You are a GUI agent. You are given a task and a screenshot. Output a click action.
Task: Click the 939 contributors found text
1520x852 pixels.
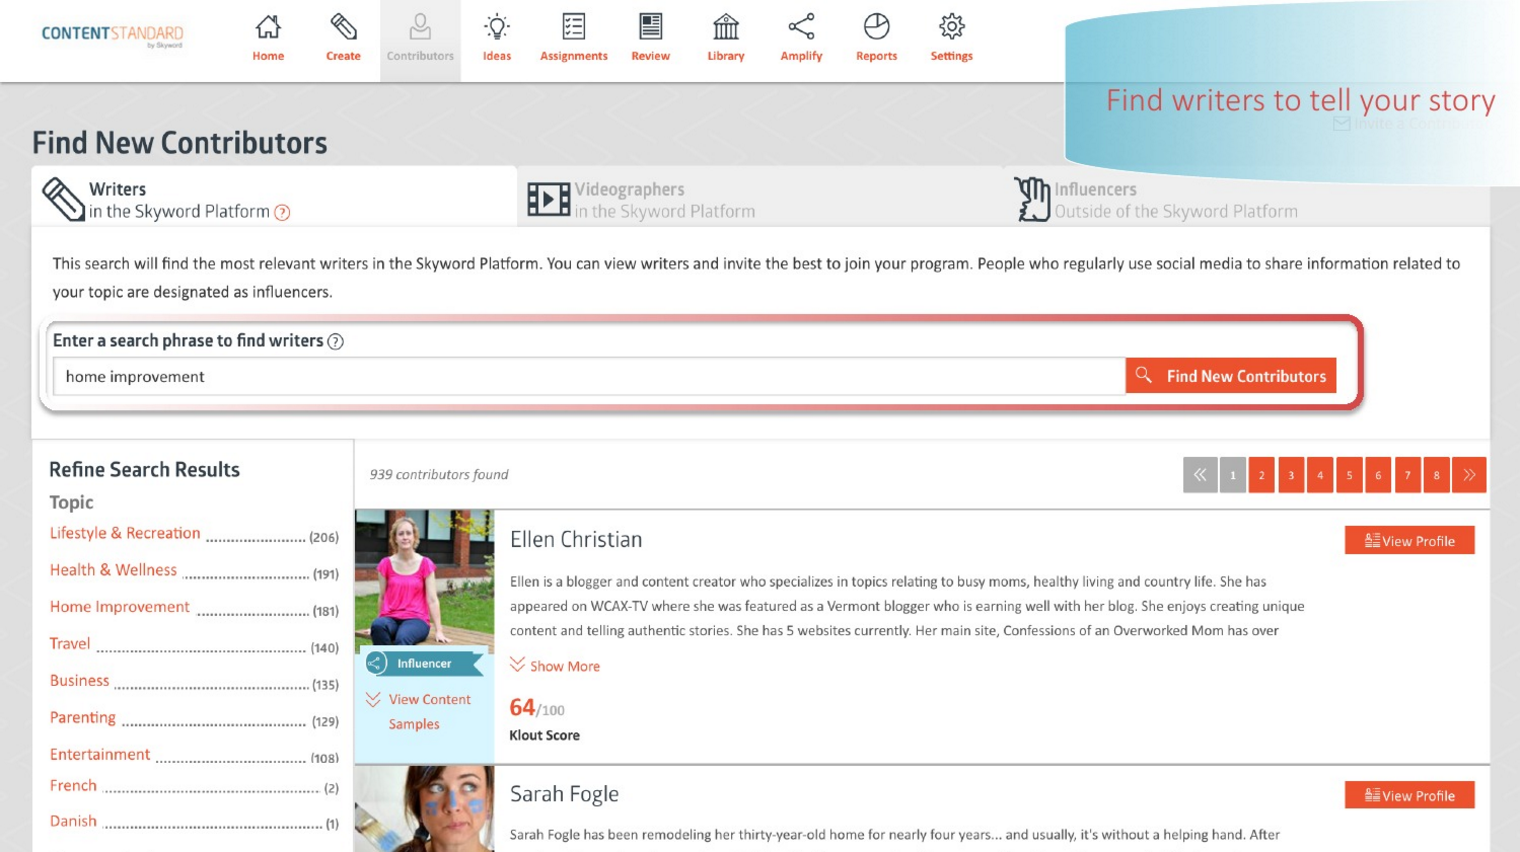(x=439, y=475)
